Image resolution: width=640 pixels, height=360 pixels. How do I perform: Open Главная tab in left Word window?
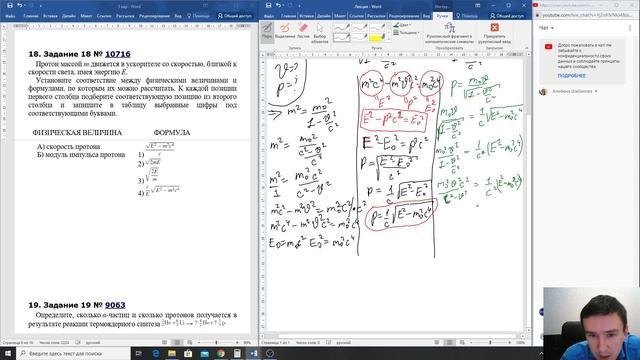click(31, 16)
